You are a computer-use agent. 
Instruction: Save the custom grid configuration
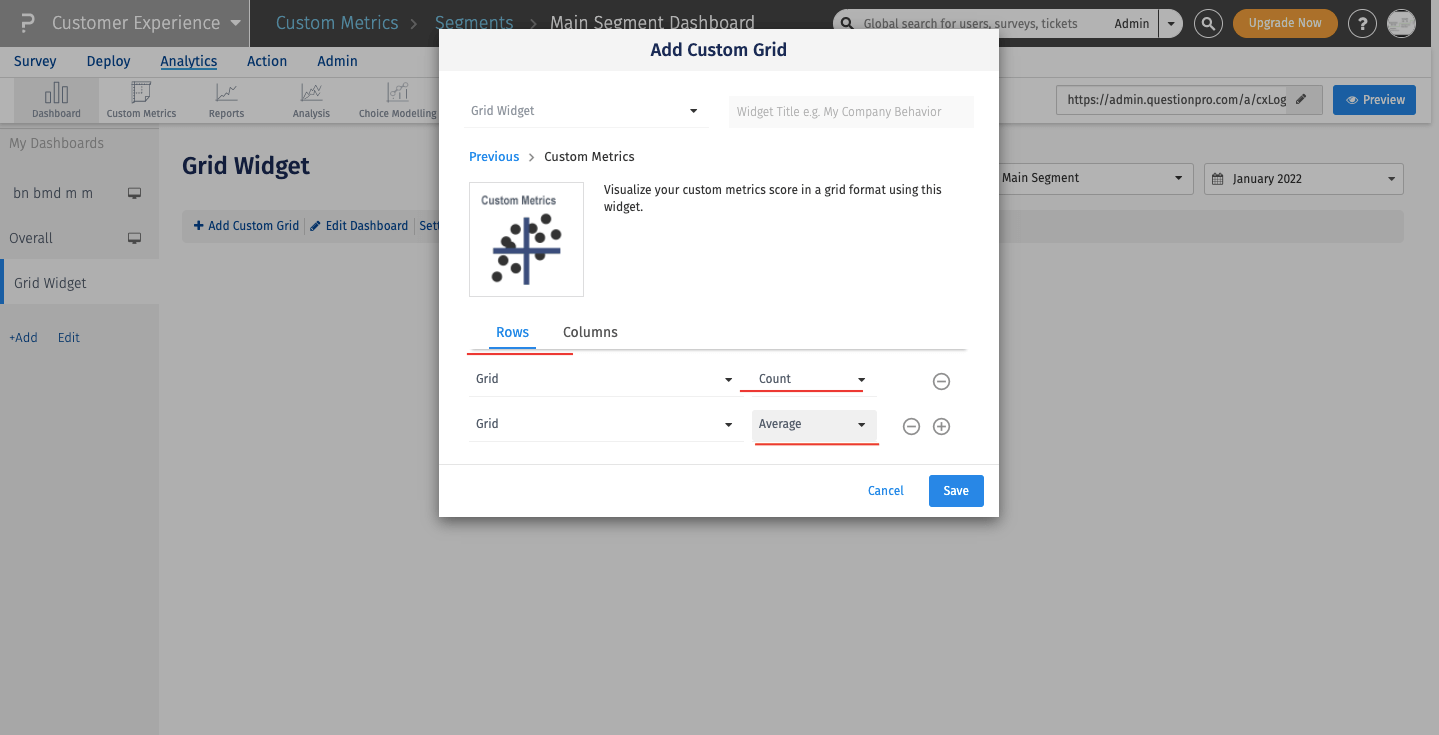click(x=954, y=490)
